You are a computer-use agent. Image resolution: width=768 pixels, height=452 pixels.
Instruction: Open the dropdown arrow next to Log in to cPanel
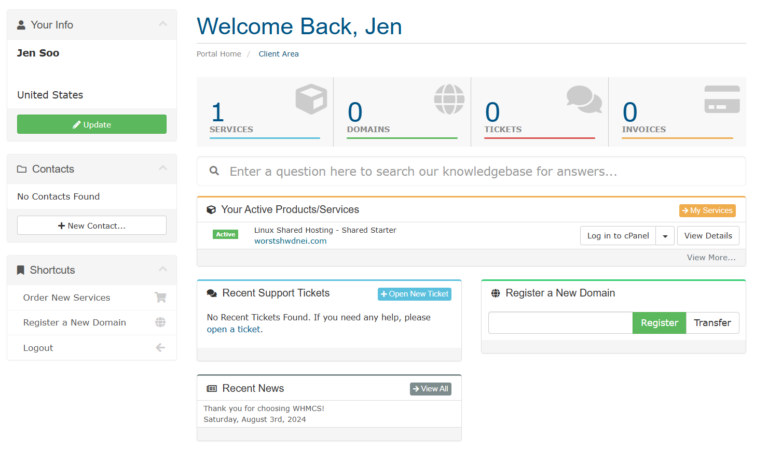click(x=665, y=236)
